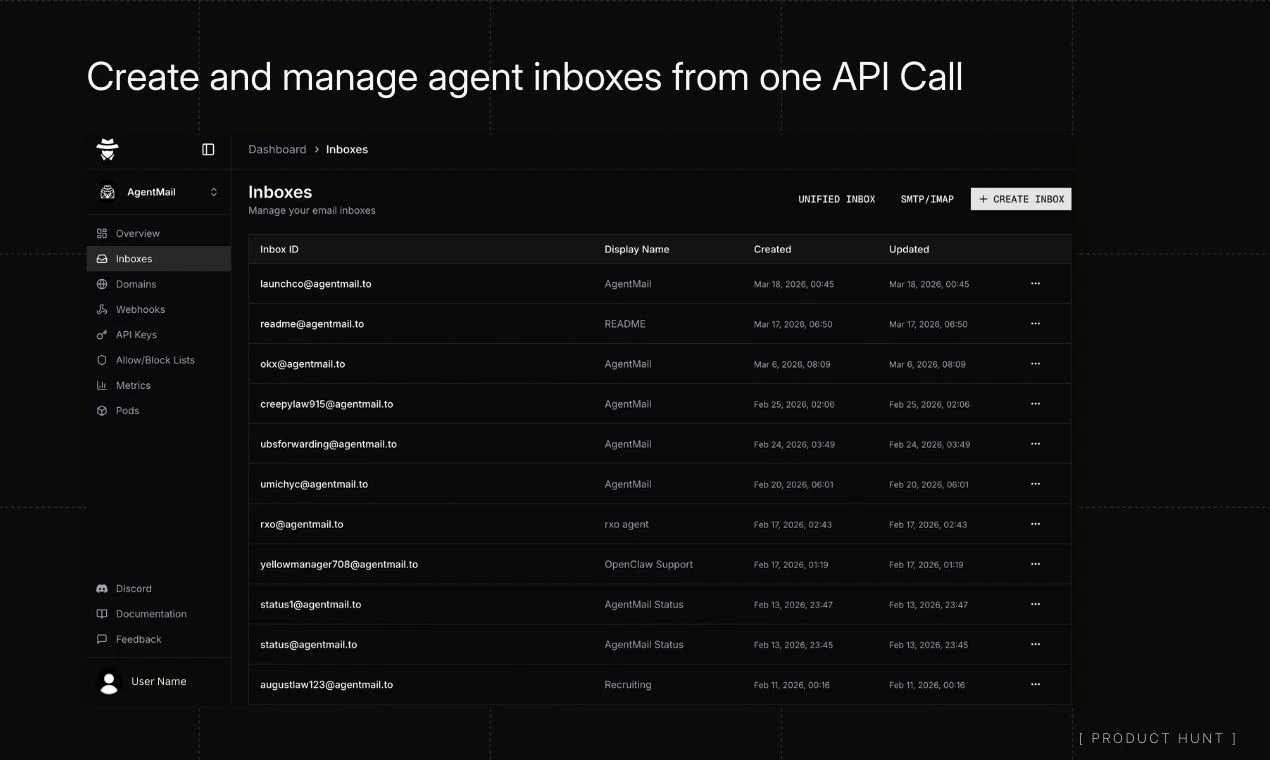Toggle the sidebar collapse control
Image resolution: width=1270 pixels, height=760 pixels.
(x=208, y=148)
